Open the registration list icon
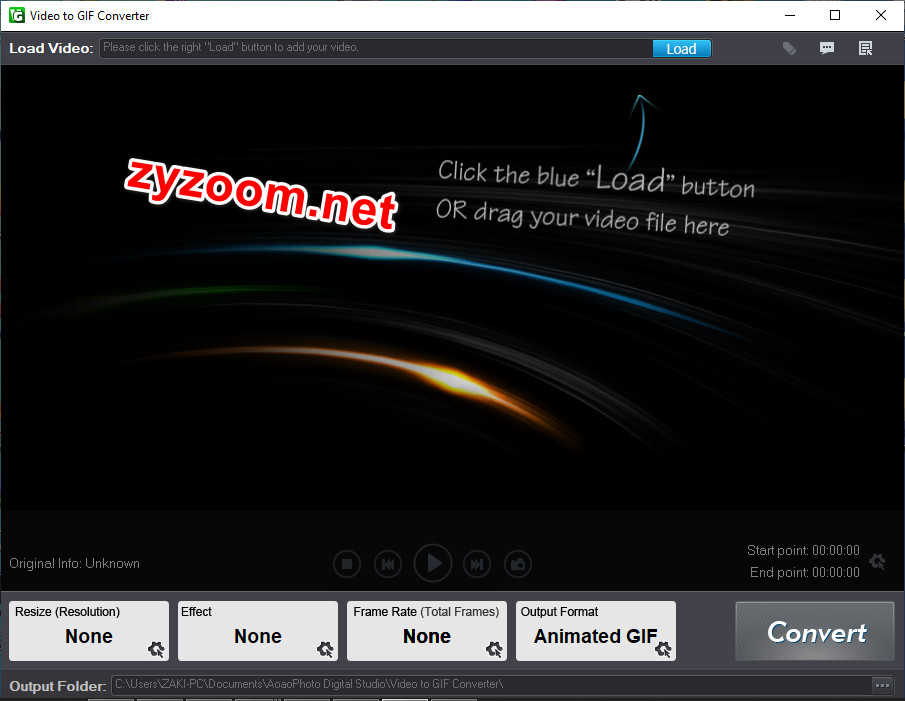Image resolution: width=905 pixels, height=701 pixels. 865,48
